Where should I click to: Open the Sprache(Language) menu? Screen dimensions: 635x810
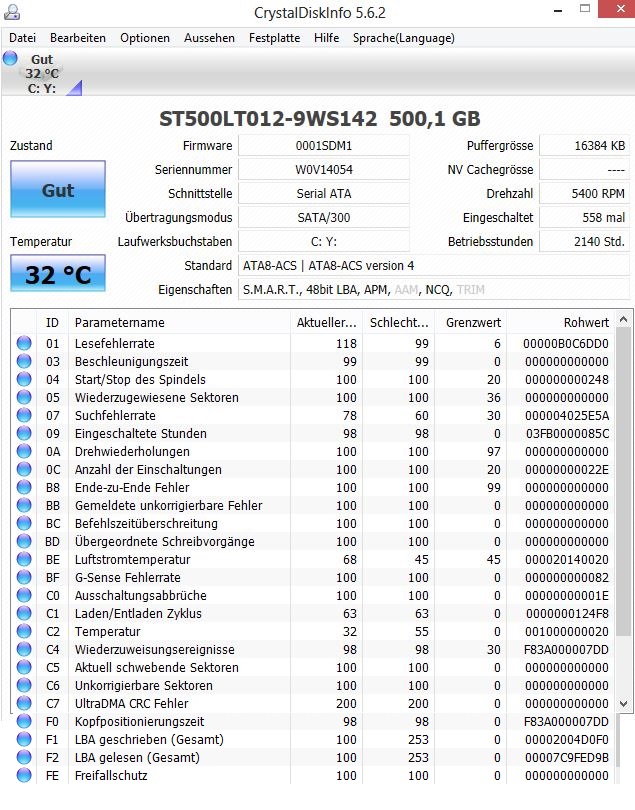tap(404, 38)
